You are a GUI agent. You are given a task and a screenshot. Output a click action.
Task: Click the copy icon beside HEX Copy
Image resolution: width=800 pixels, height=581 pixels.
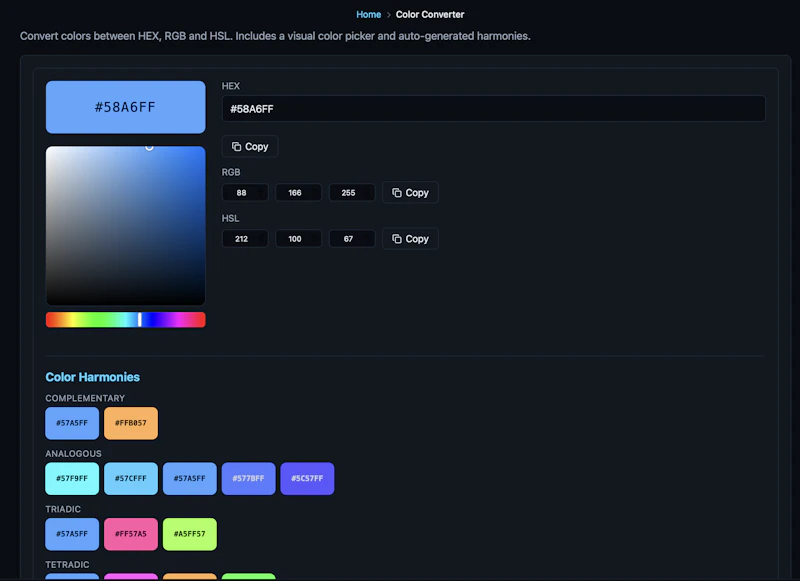(236, 146)
